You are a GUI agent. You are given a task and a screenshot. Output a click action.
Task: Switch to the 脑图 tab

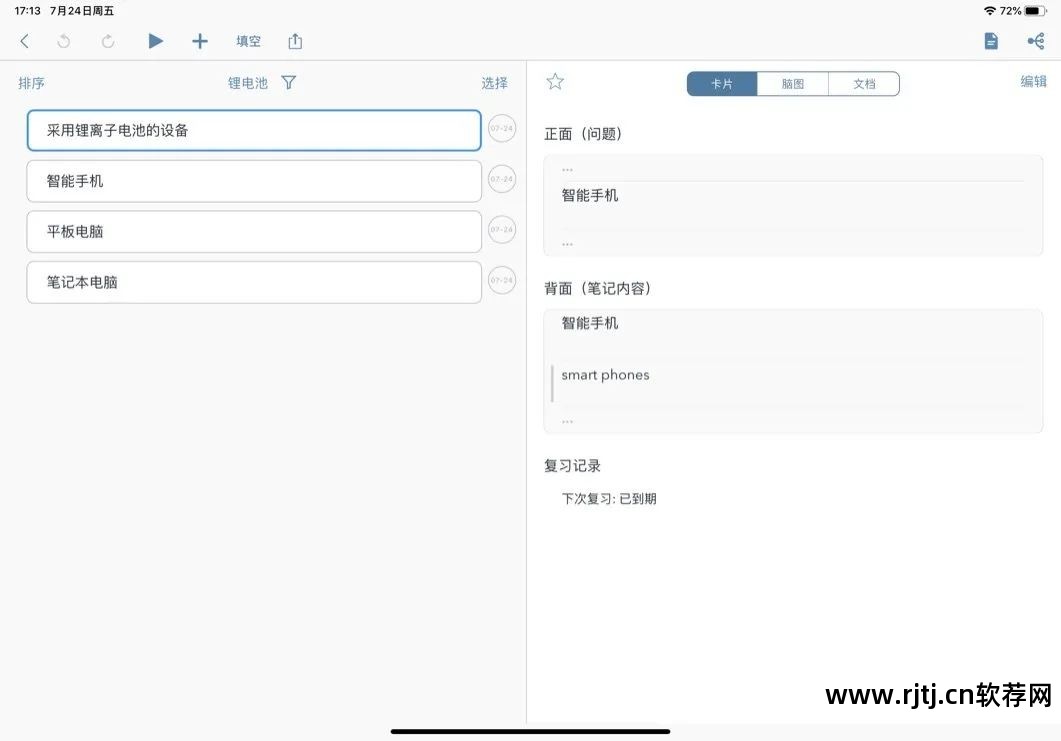tap(793, 84)
